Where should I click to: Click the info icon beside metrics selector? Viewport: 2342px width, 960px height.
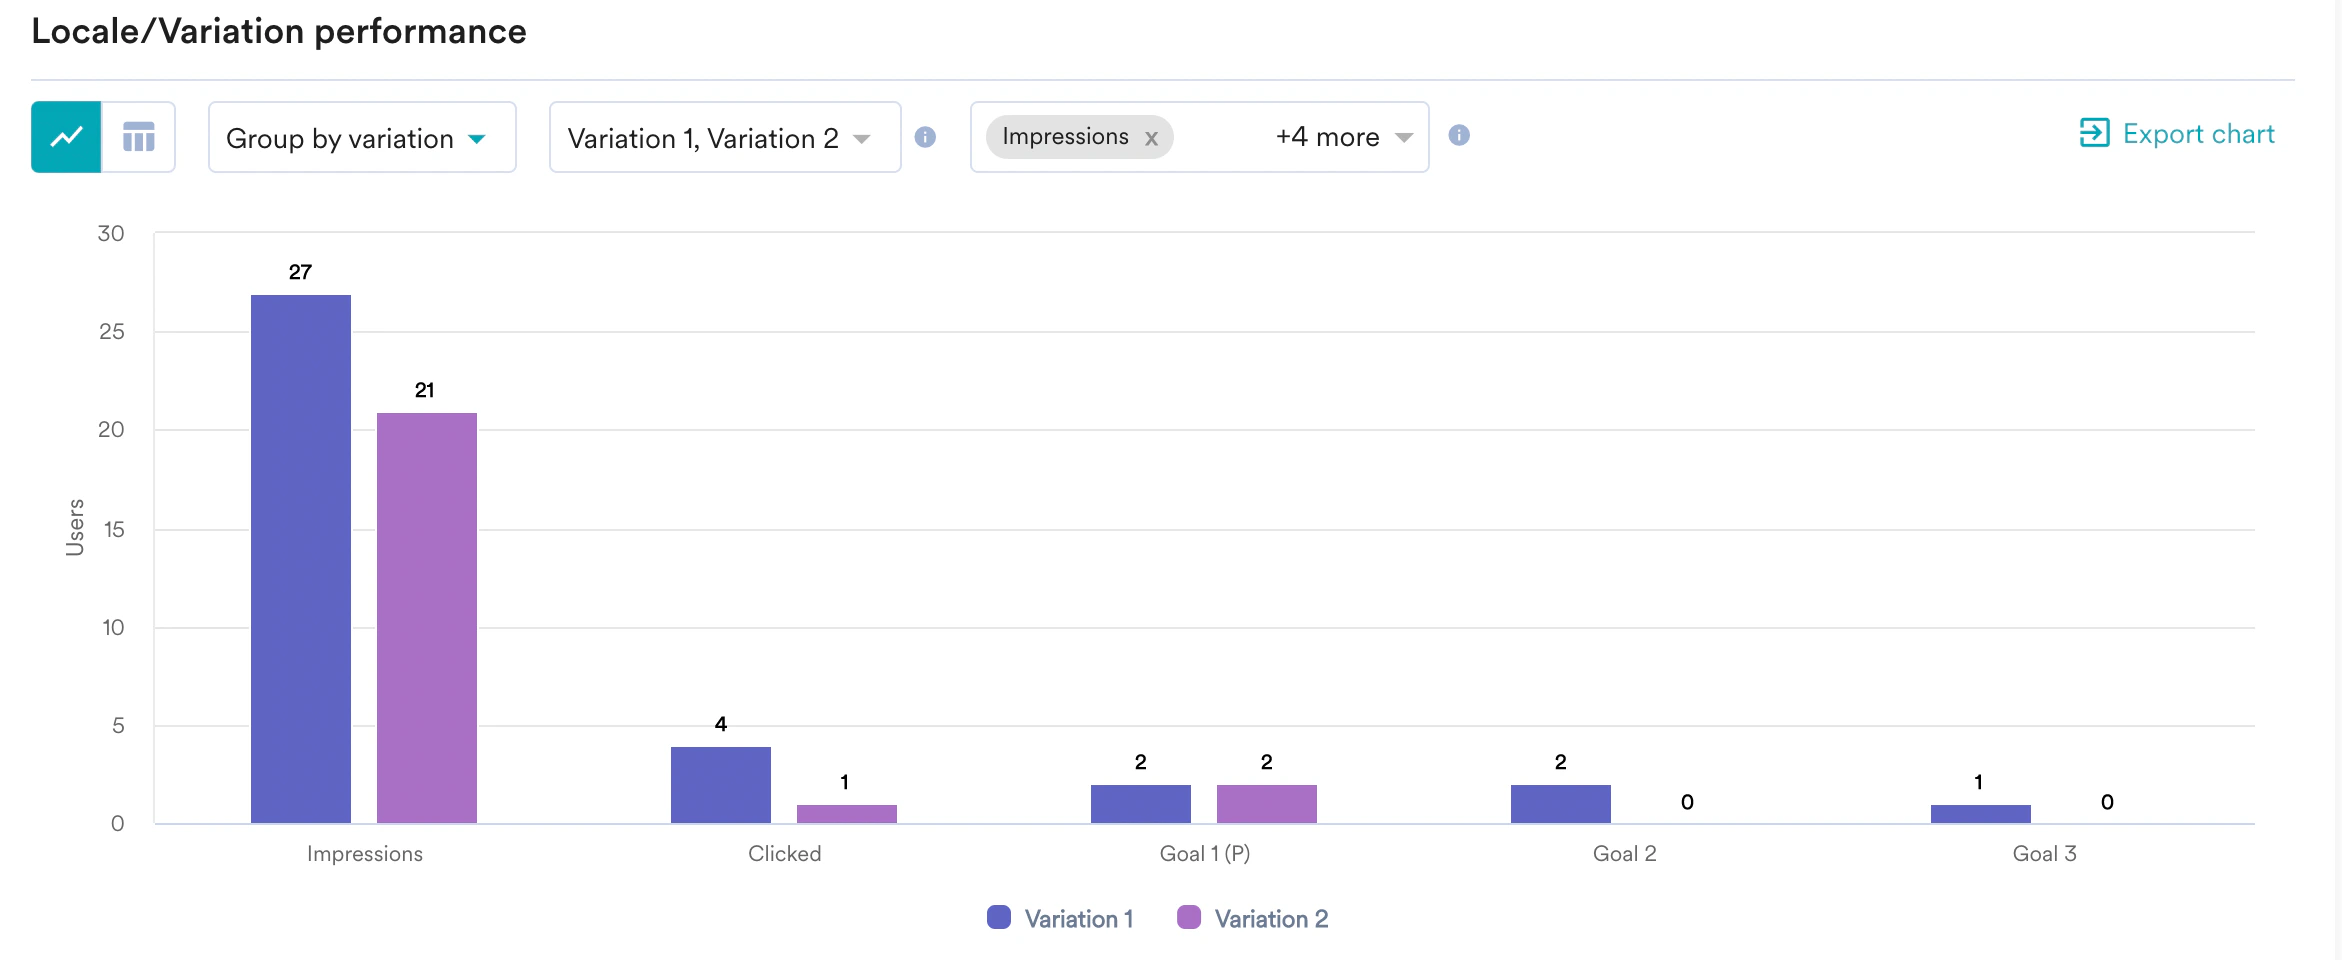(x=1459, y=135)
